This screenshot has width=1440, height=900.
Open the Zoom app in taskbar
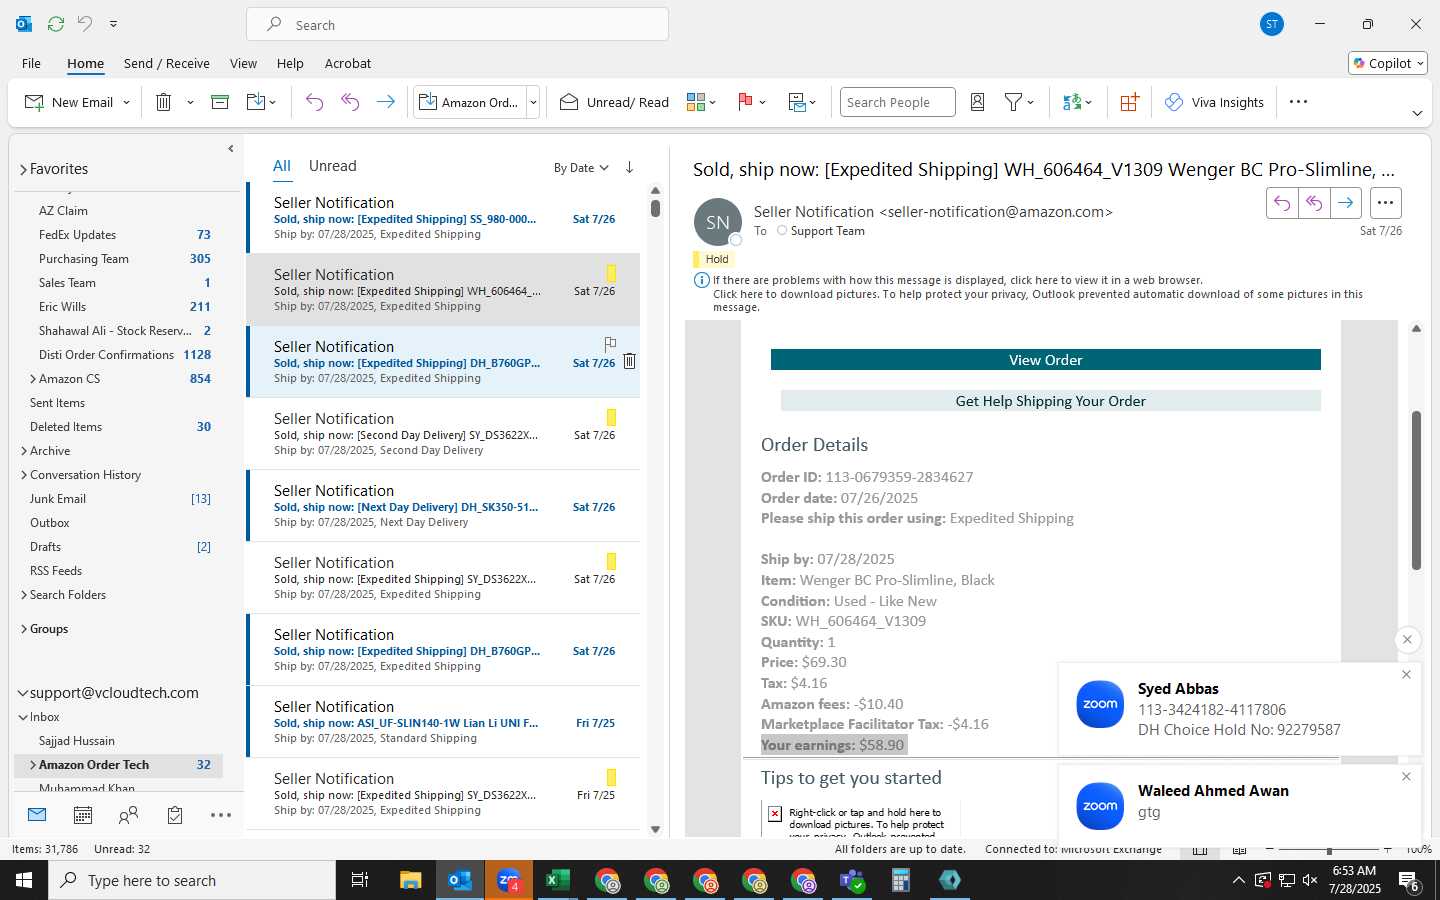click(x=508, y=880)
